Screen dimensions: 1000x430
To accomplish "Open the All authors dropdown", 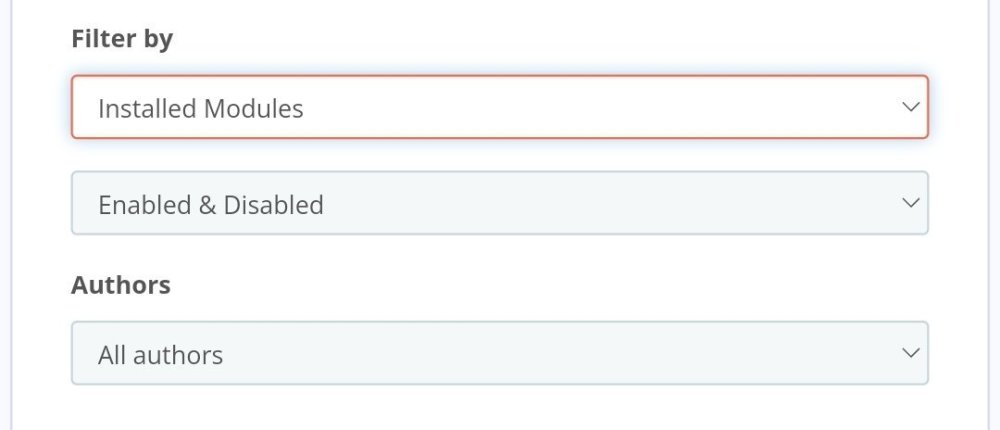I will pos(499,353).
